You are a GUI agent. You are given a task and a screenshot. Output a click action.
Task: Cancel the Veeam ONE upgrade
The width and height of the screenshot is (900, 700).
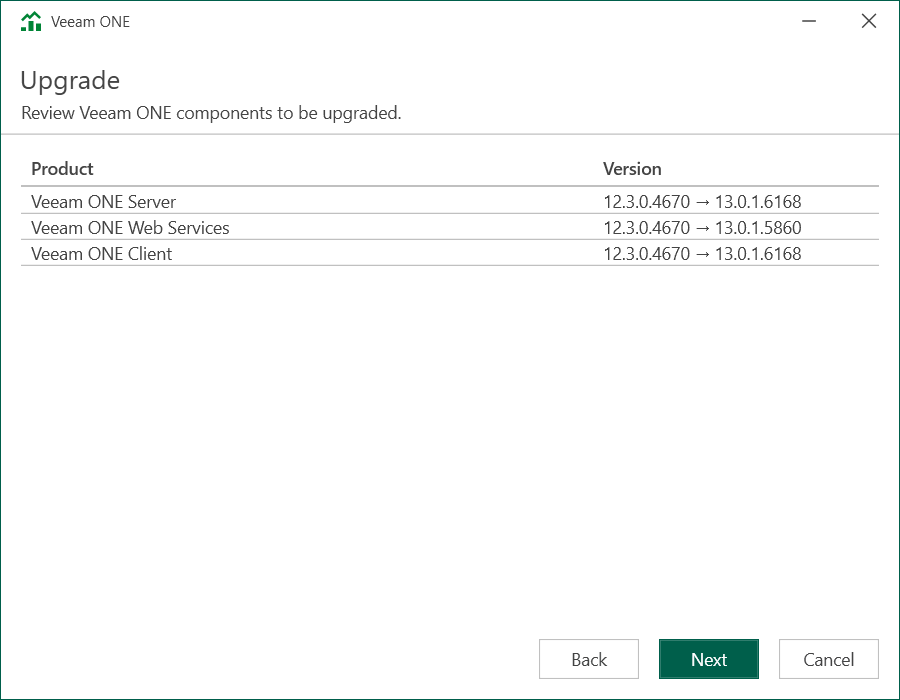[x=828, y=659]
